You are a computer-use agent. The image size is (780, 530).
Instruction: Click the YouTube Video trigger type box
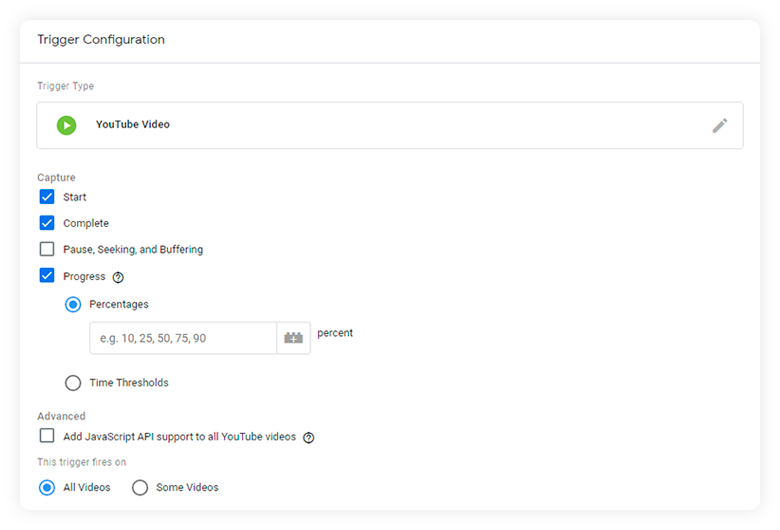tap(390, 125)
